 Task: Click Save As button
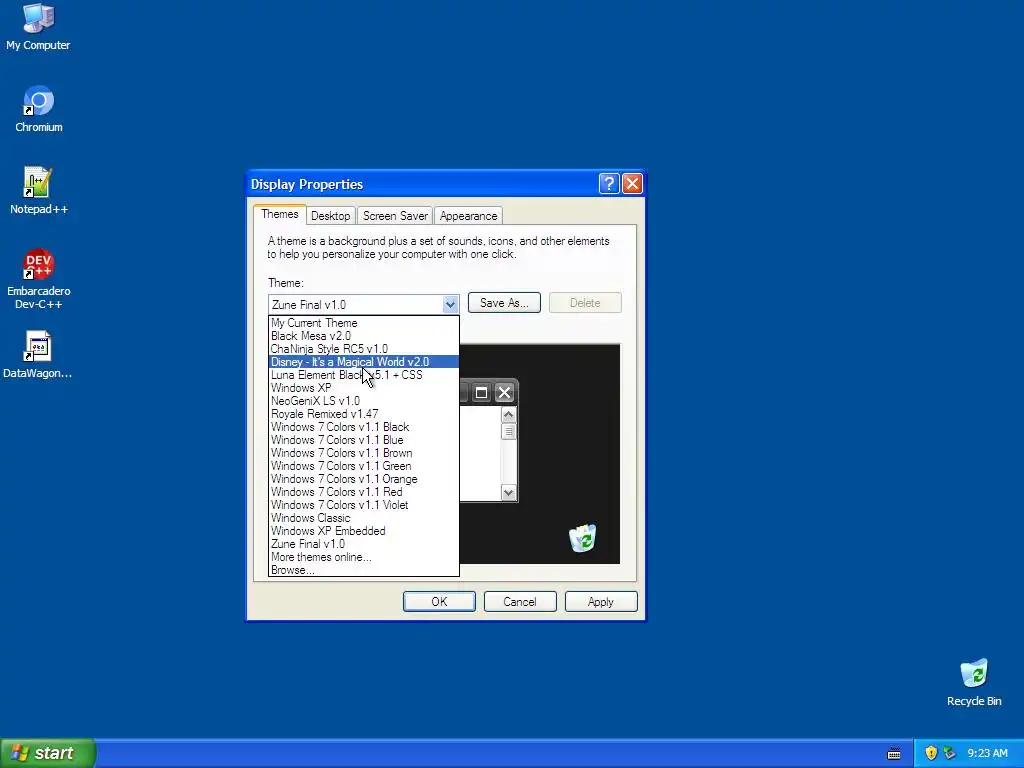(504, 303)
